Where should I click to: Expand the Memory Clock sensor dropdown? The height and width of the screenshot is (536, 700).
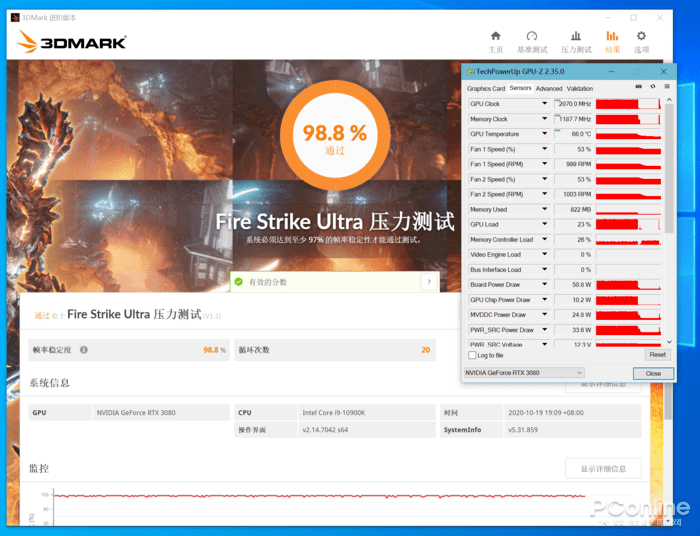point(545,119)
